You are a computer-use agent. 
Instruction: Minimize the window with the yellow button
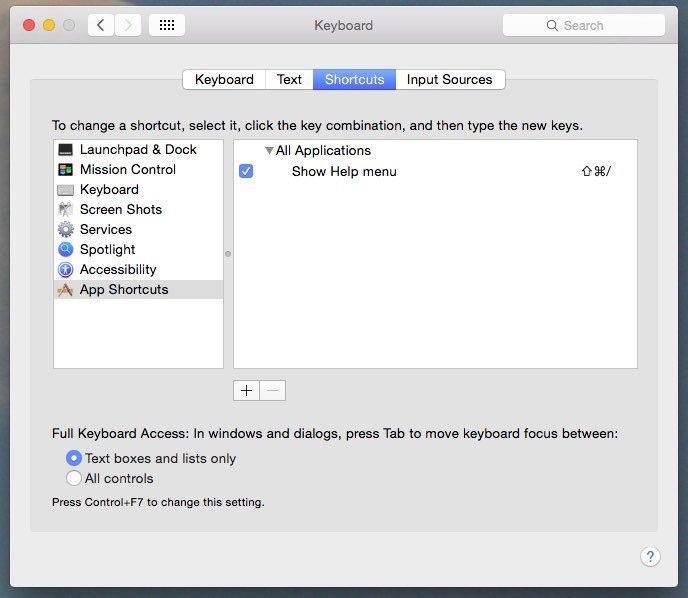[49, 25]
